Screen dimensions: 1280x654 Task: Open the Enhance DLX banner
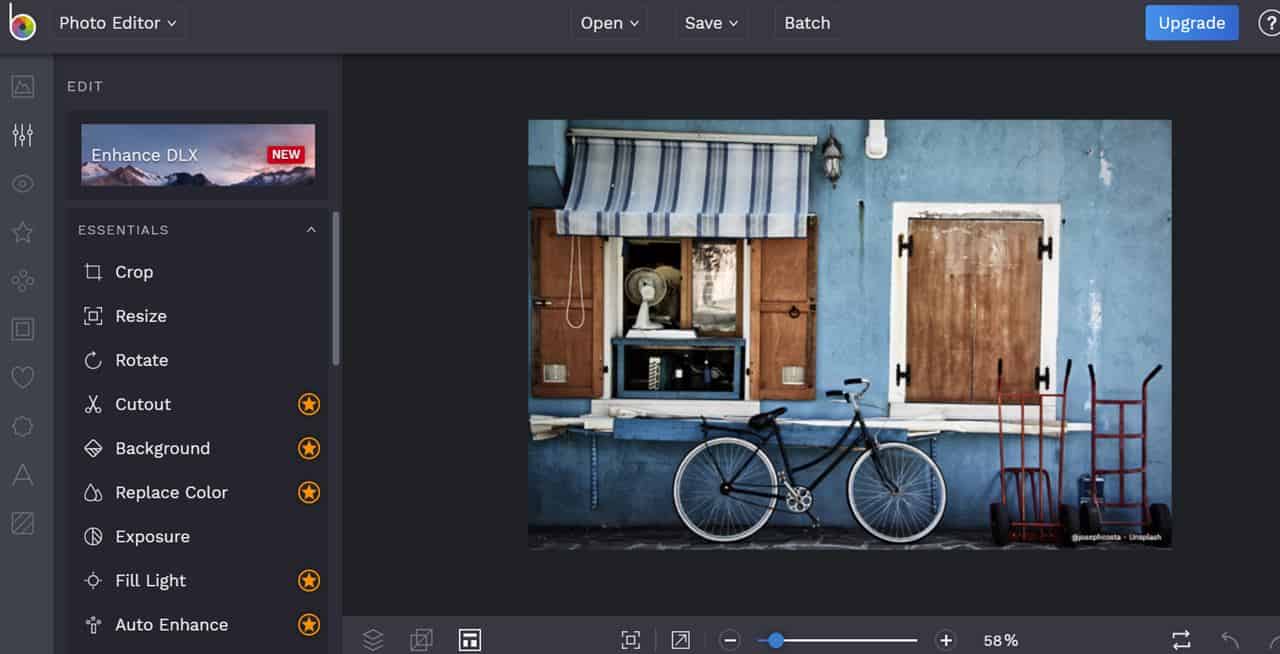coord(198,155)
